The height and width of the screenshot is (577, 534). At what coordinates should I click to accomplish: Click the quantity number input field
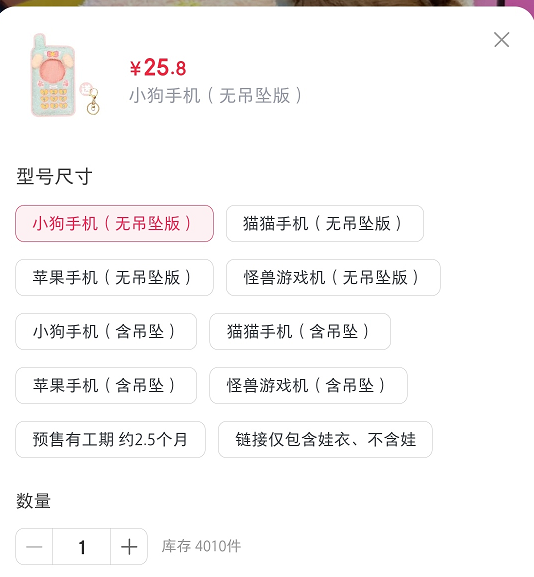pyautogui.click(x=82, y=546)
